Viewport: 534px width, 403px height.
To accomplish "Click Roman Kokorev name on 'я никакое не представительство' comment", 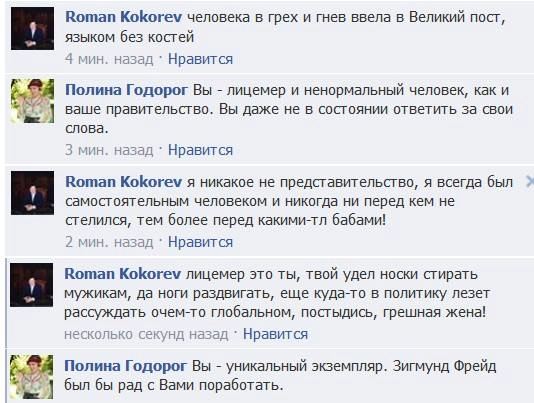I will (123, 182).
